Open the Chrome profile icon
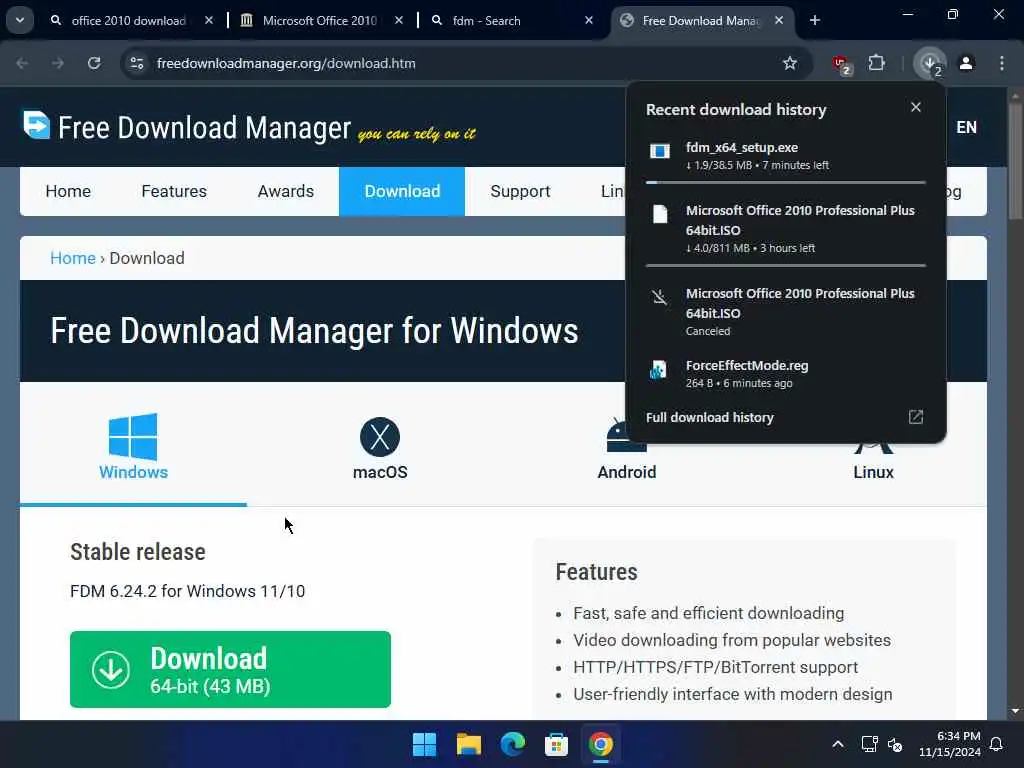The height and width of the screenshot is (768, 1024). (966, 63)
